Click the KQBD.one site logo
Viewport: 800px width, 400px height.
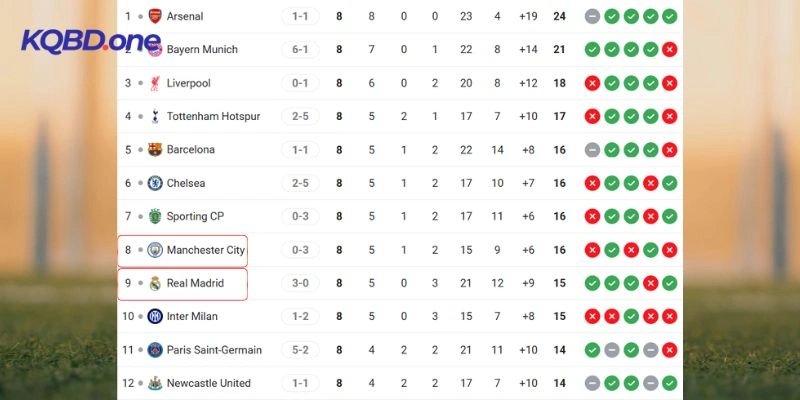click(x=91, y=43)
